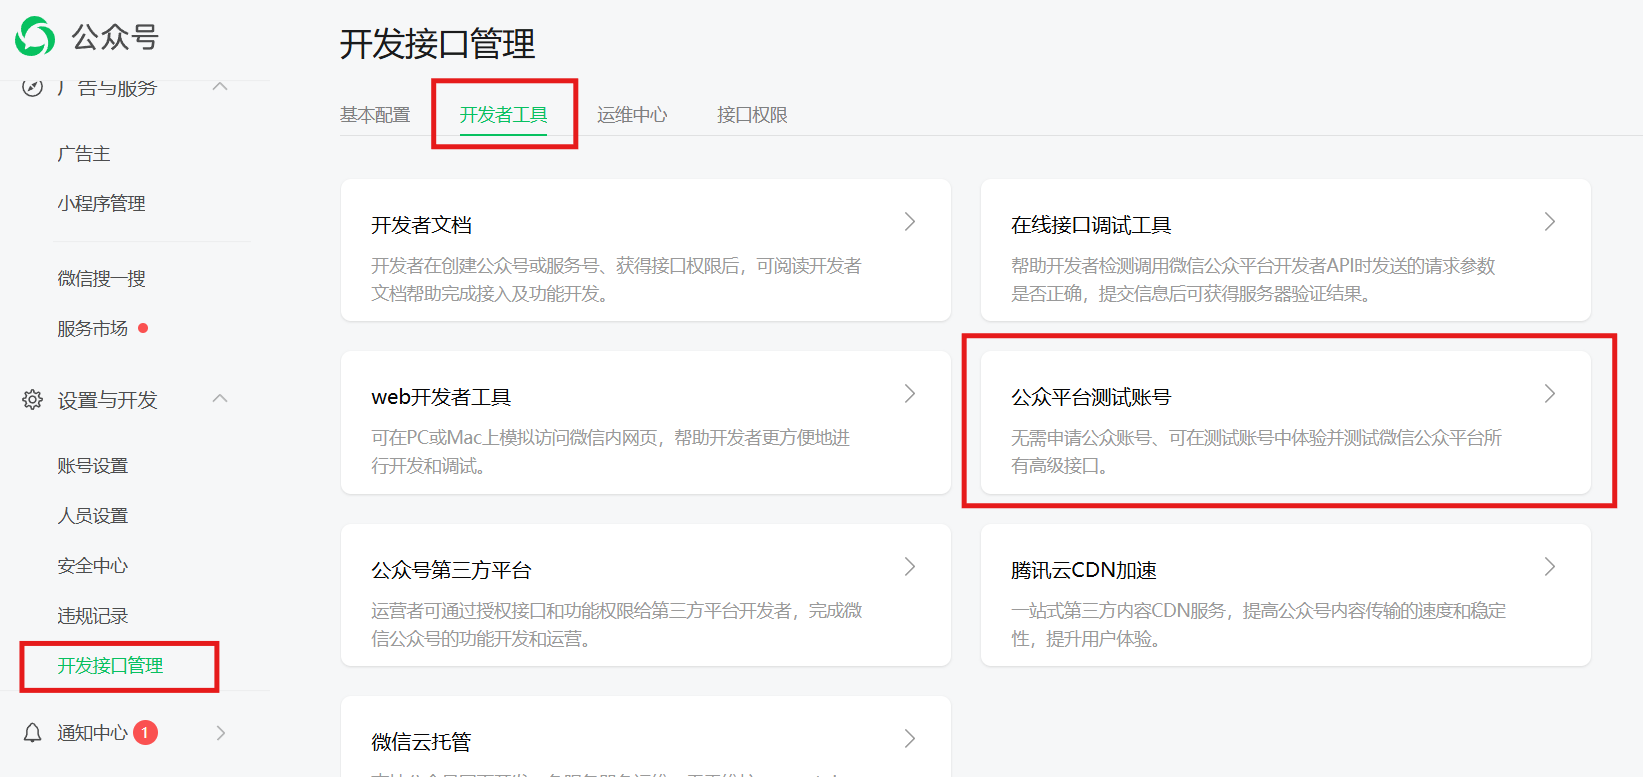Click the arrow on 公众平台测试账号 card

(1550, 394)
